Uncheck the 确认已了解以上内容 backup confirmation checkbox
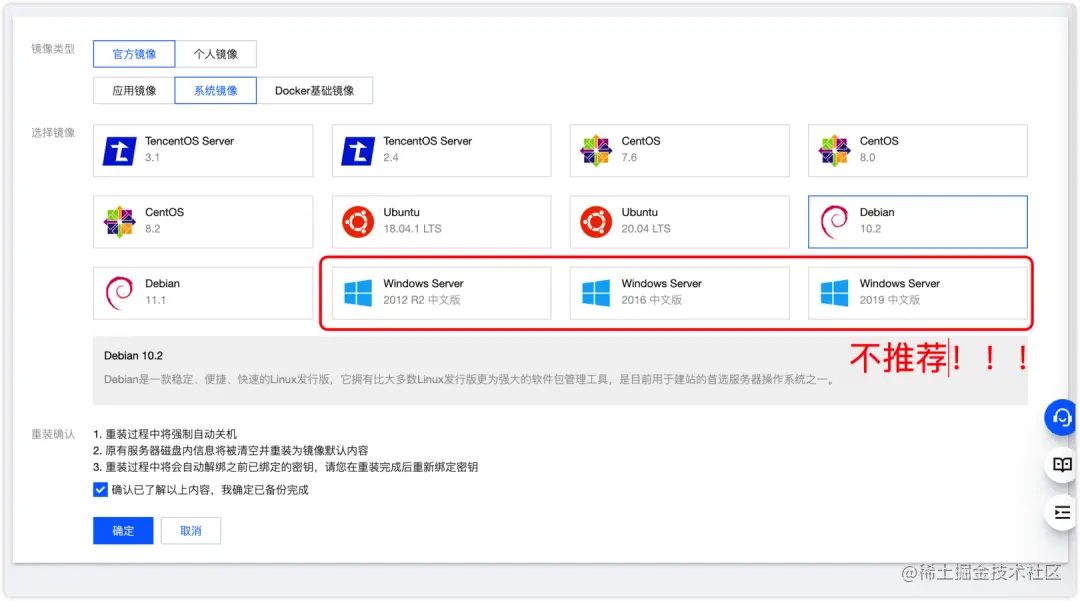Viewport: 1080px width, 601px height. coord(100,489)
